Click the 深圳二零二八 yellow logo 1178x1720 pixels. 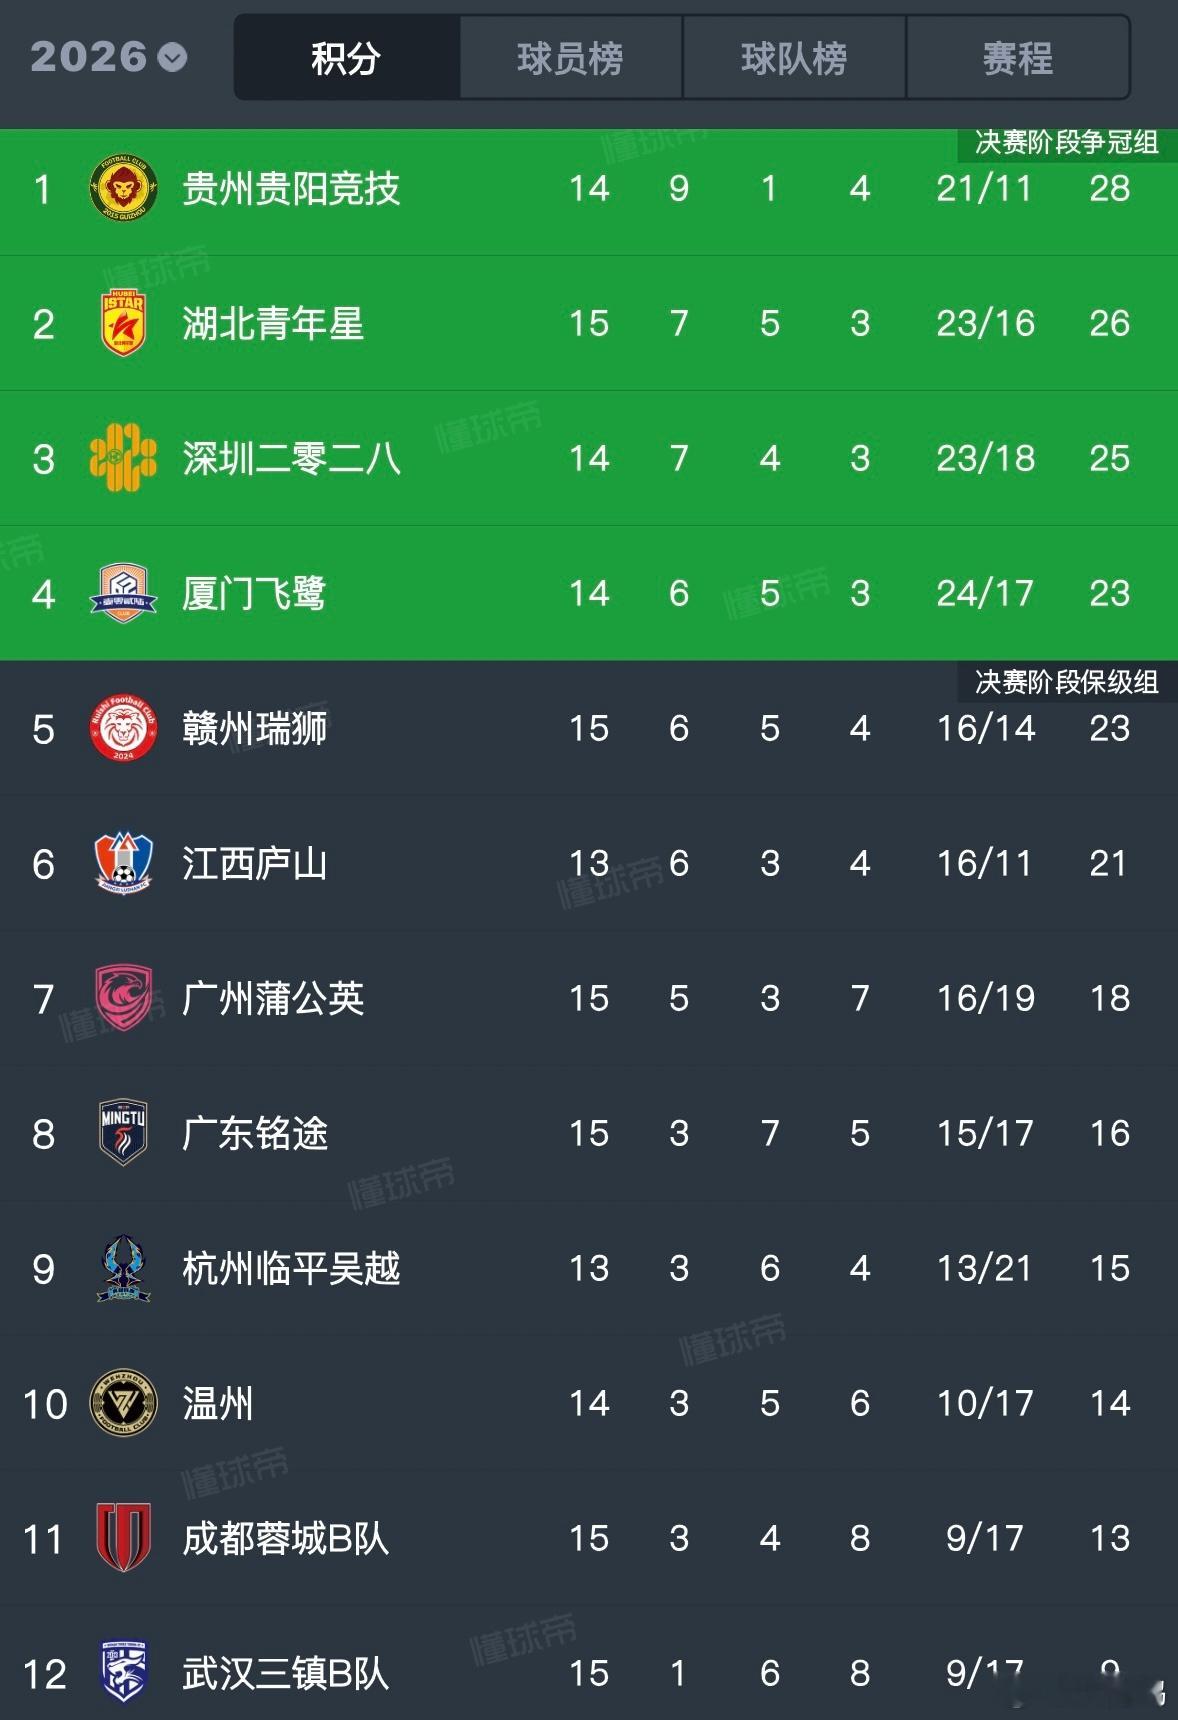pyautogui.click(x=123, y=458)
